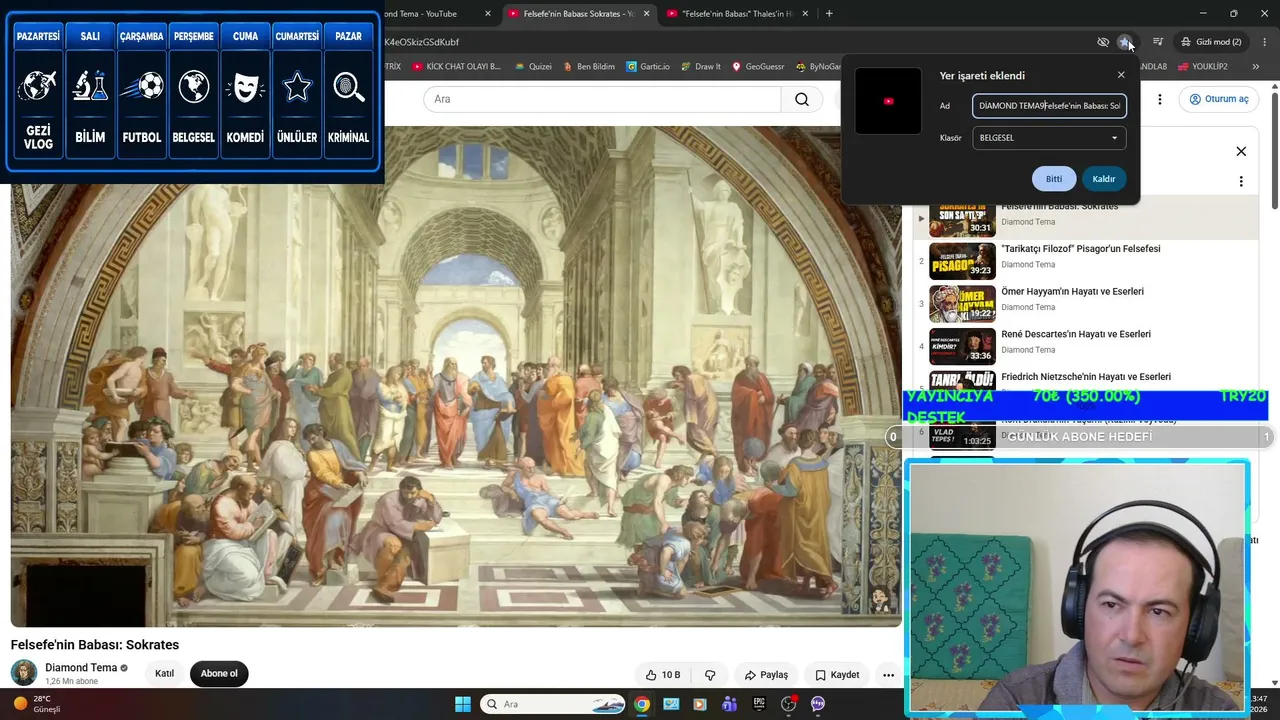Screen dimensions: 1280x720
Task: Click the Sokrates playlist thumbnail showing 30:31
Action: (x=962, y=220)
